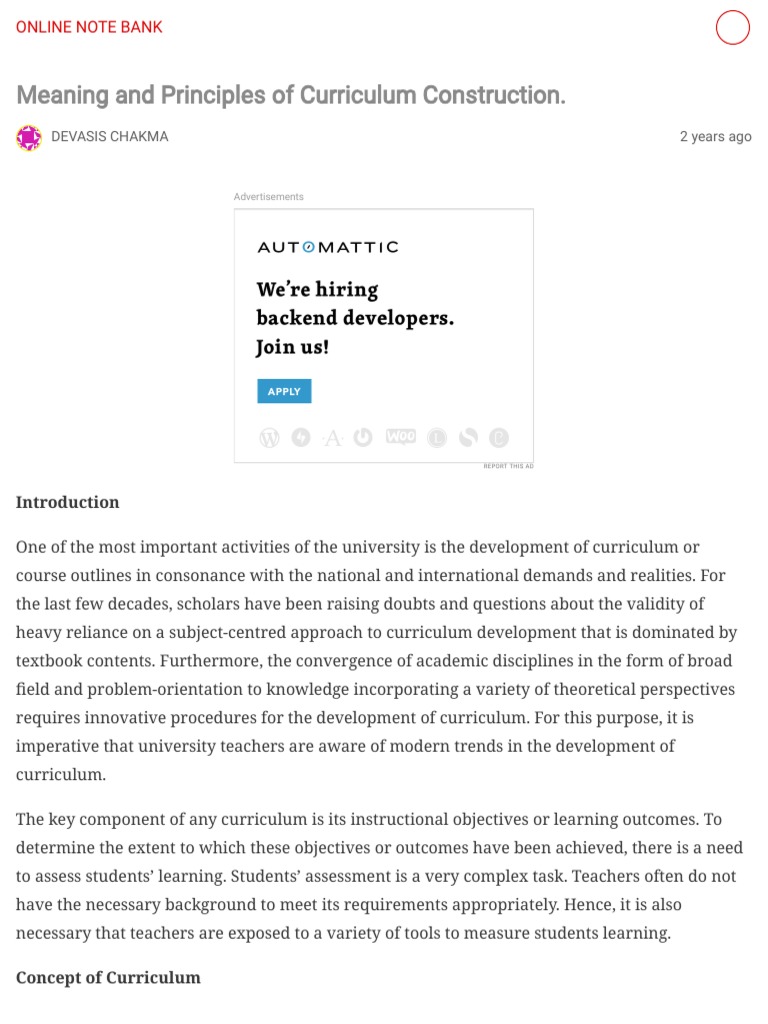Image resolution: width=768 pixels, height=1024 pixels.
Task: Click the red circle button at top right
Action: (x=733, y=28)
